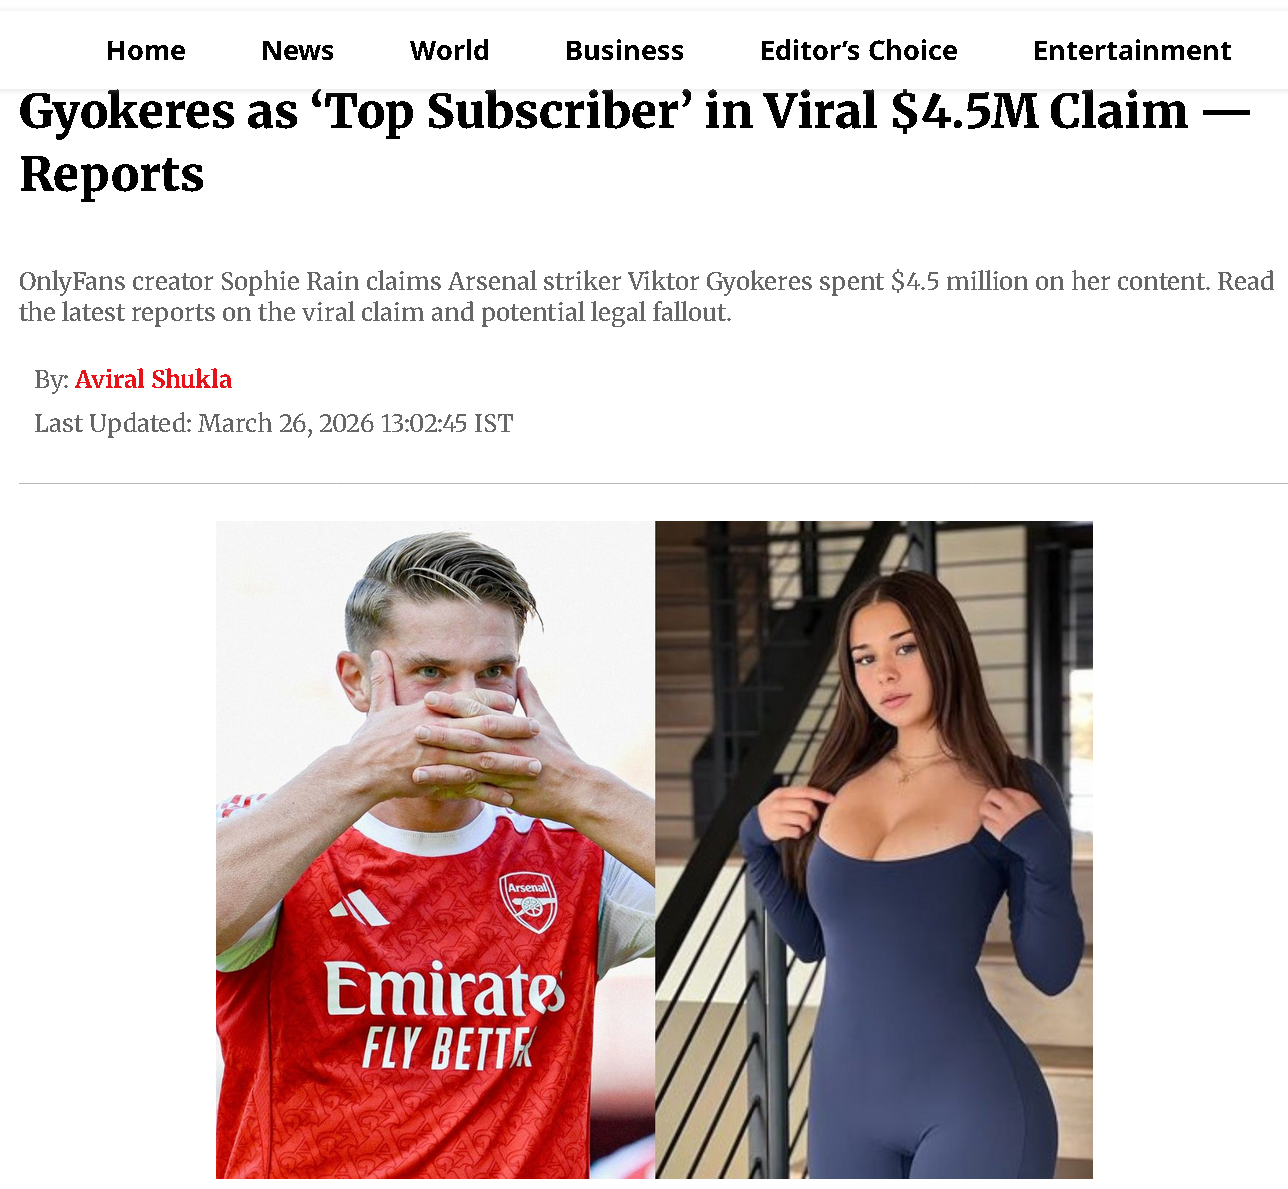This screenshot has width=1288, height=1189.
Task: Click the "By:" byline label
Action: (51, 380)
